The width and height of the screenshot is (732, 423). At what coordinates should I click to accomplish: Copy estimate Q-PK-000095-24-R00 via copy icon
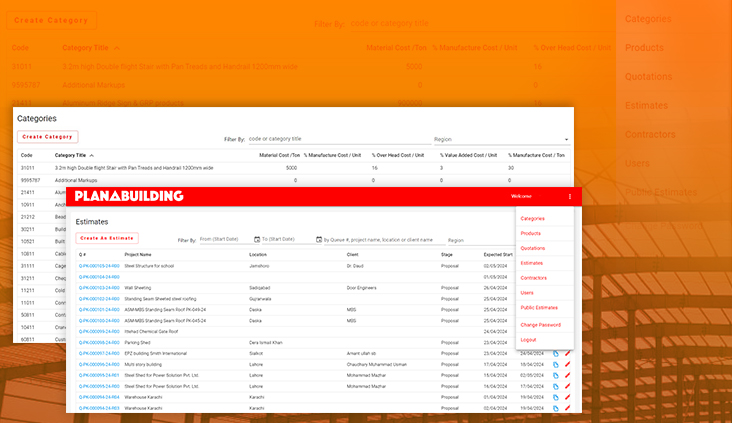556,387
